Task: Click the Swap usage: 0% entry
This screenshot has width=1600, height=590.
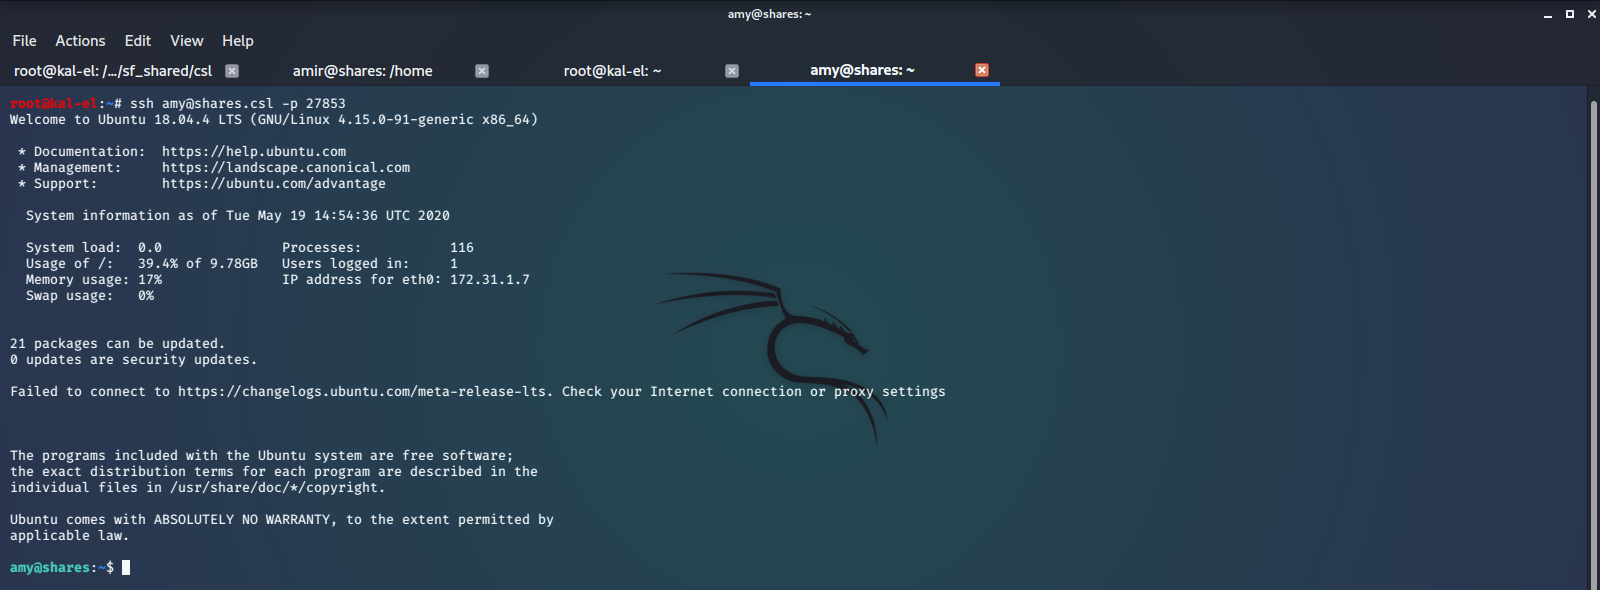Action: (90, 296)
